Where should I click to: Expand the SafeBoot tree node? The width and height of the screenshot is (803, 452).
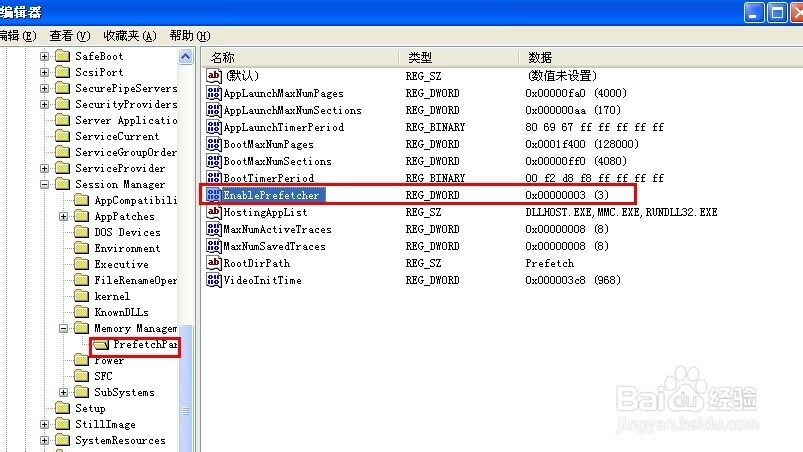click(45, 56)
